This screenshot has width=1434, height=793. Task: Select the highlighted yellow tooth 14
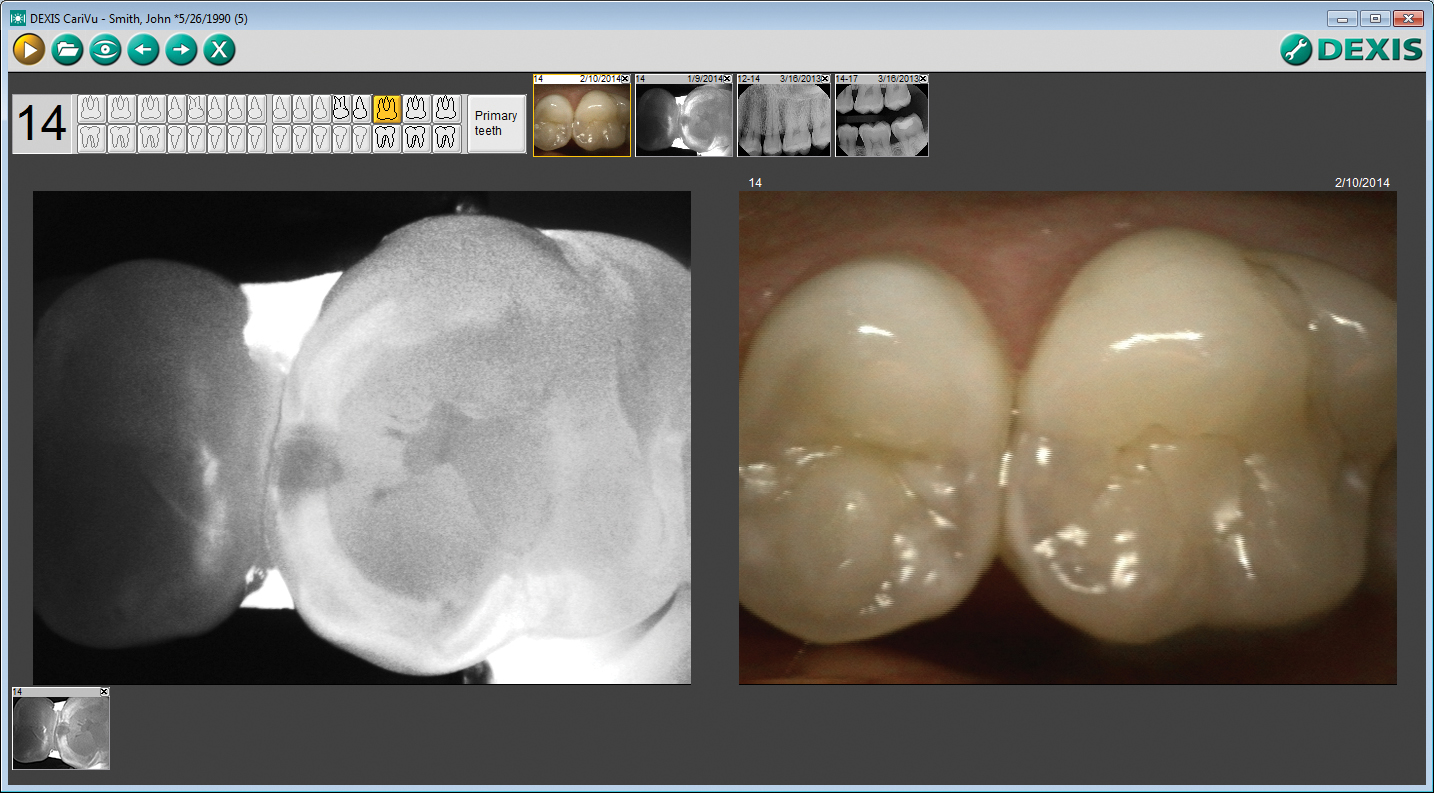coord(387,108)
